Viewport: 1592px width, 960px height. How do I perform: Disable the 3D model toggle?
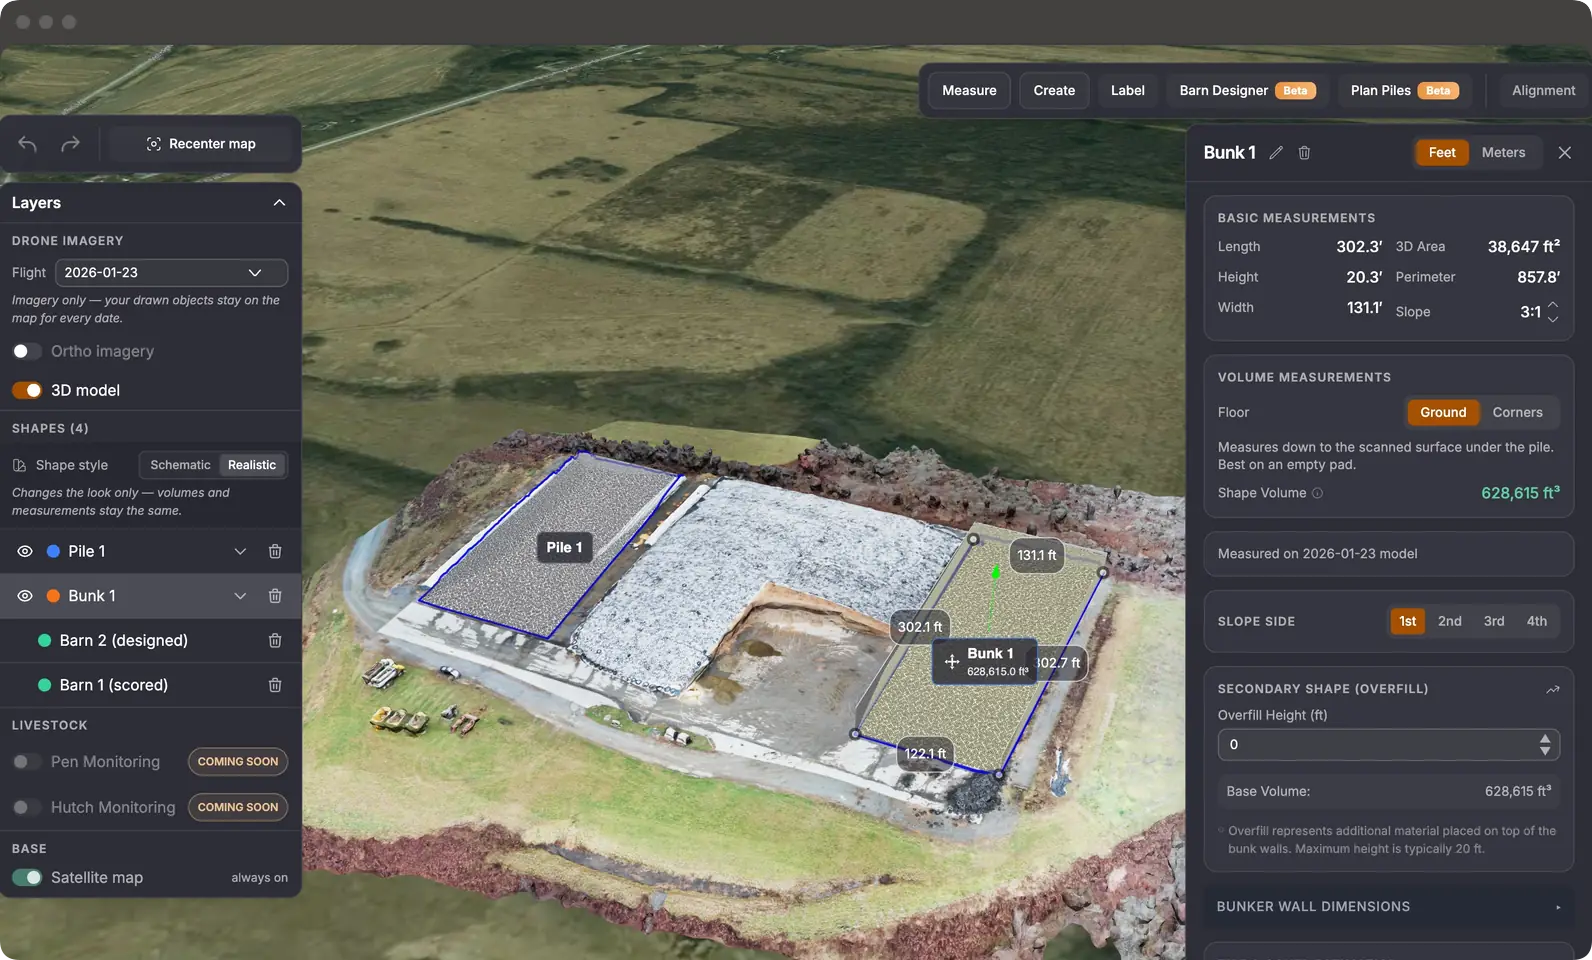tap(27, 390)
